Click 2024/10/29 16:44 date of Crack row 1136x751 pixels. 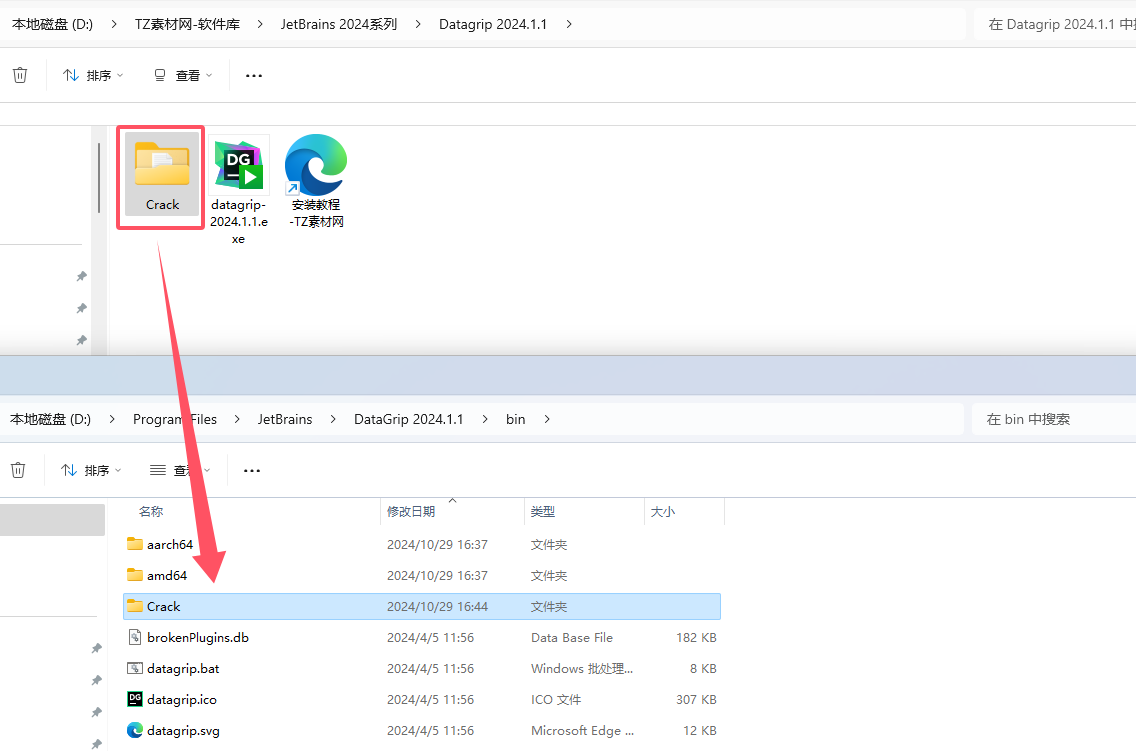click(x=438, y=607)
